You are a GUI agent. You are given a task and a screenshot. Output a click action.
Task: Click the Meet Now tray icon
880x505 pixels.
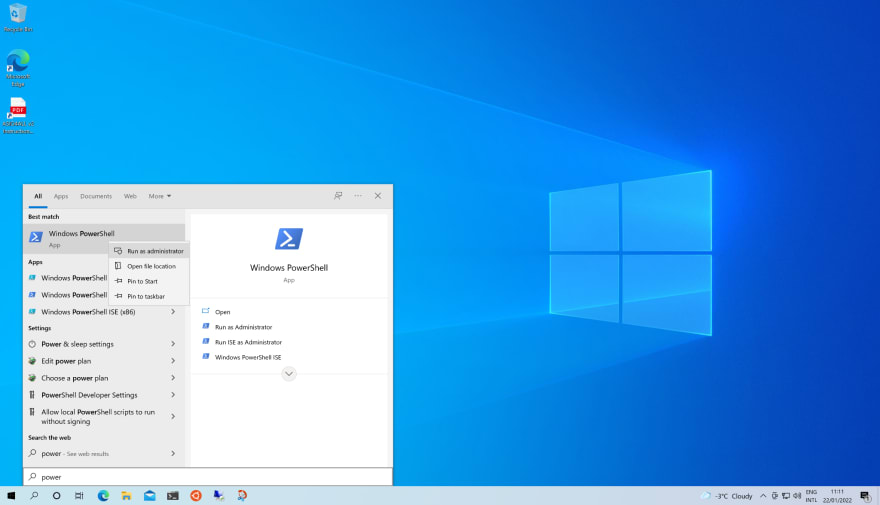click(x=774, y=496)
